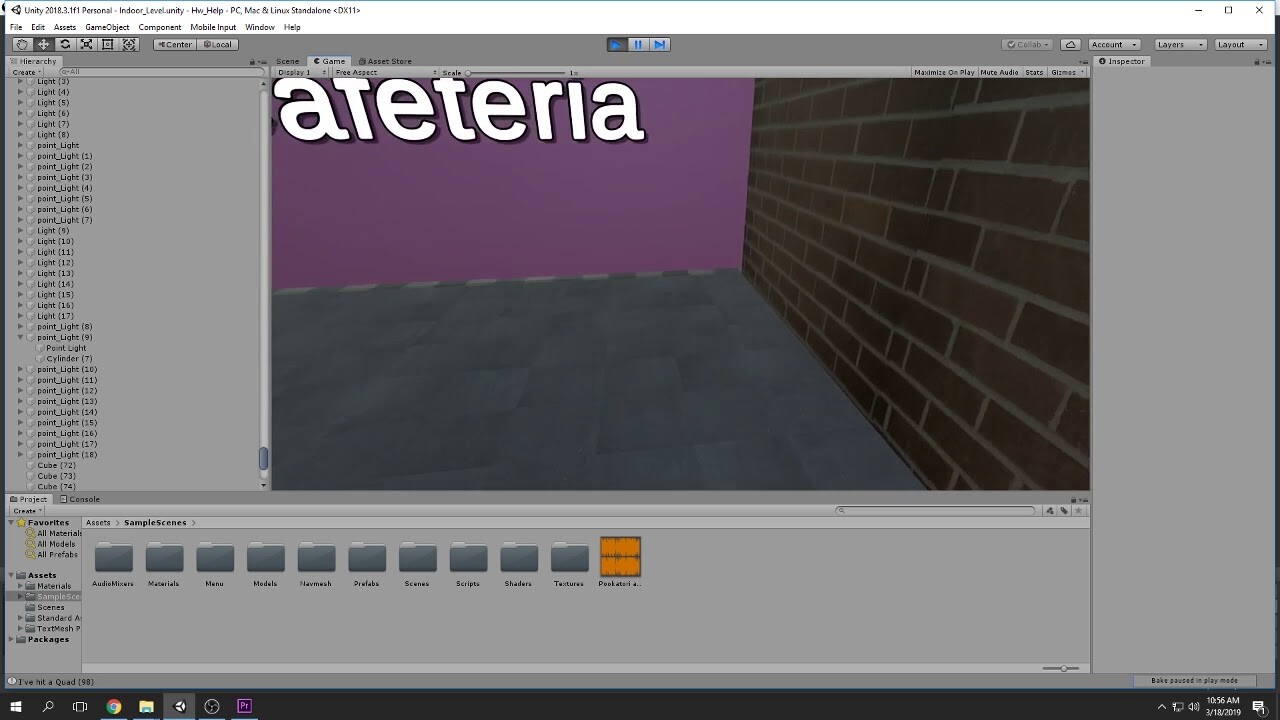Image resolution: width=1280 pixels, height=720 pixels.
Task: Toggle Maximize On Play
Action: [944, 72]
